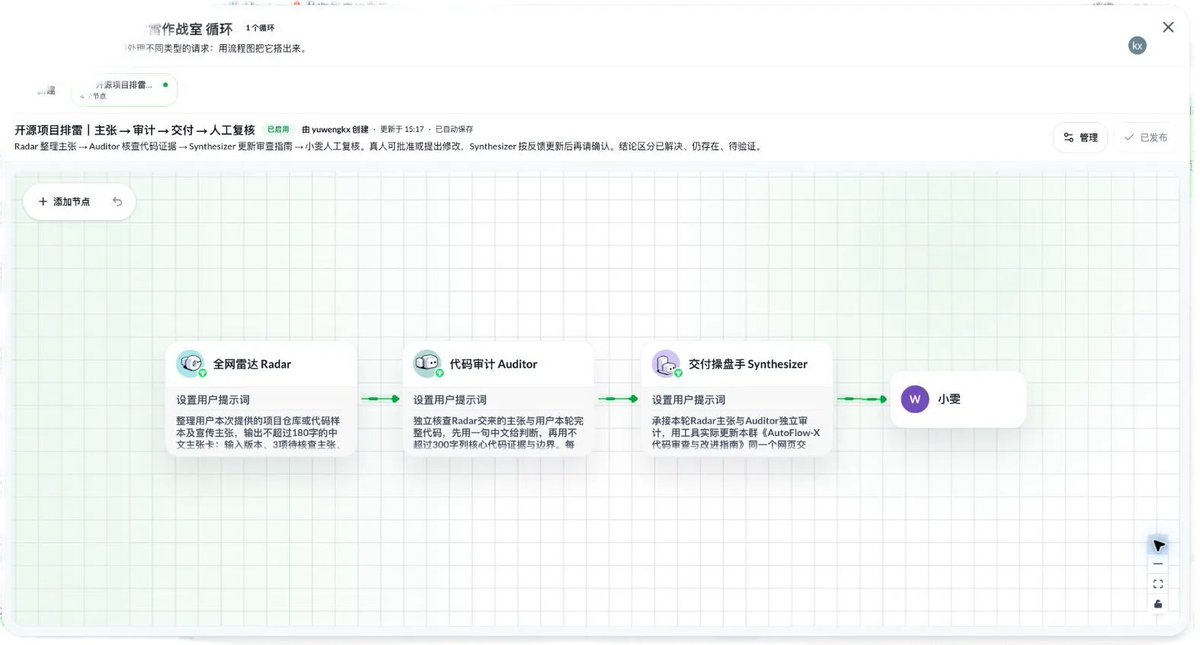Open the kx user avatar
Screen dimensions: 1200x645
(x=1137, y=45)
